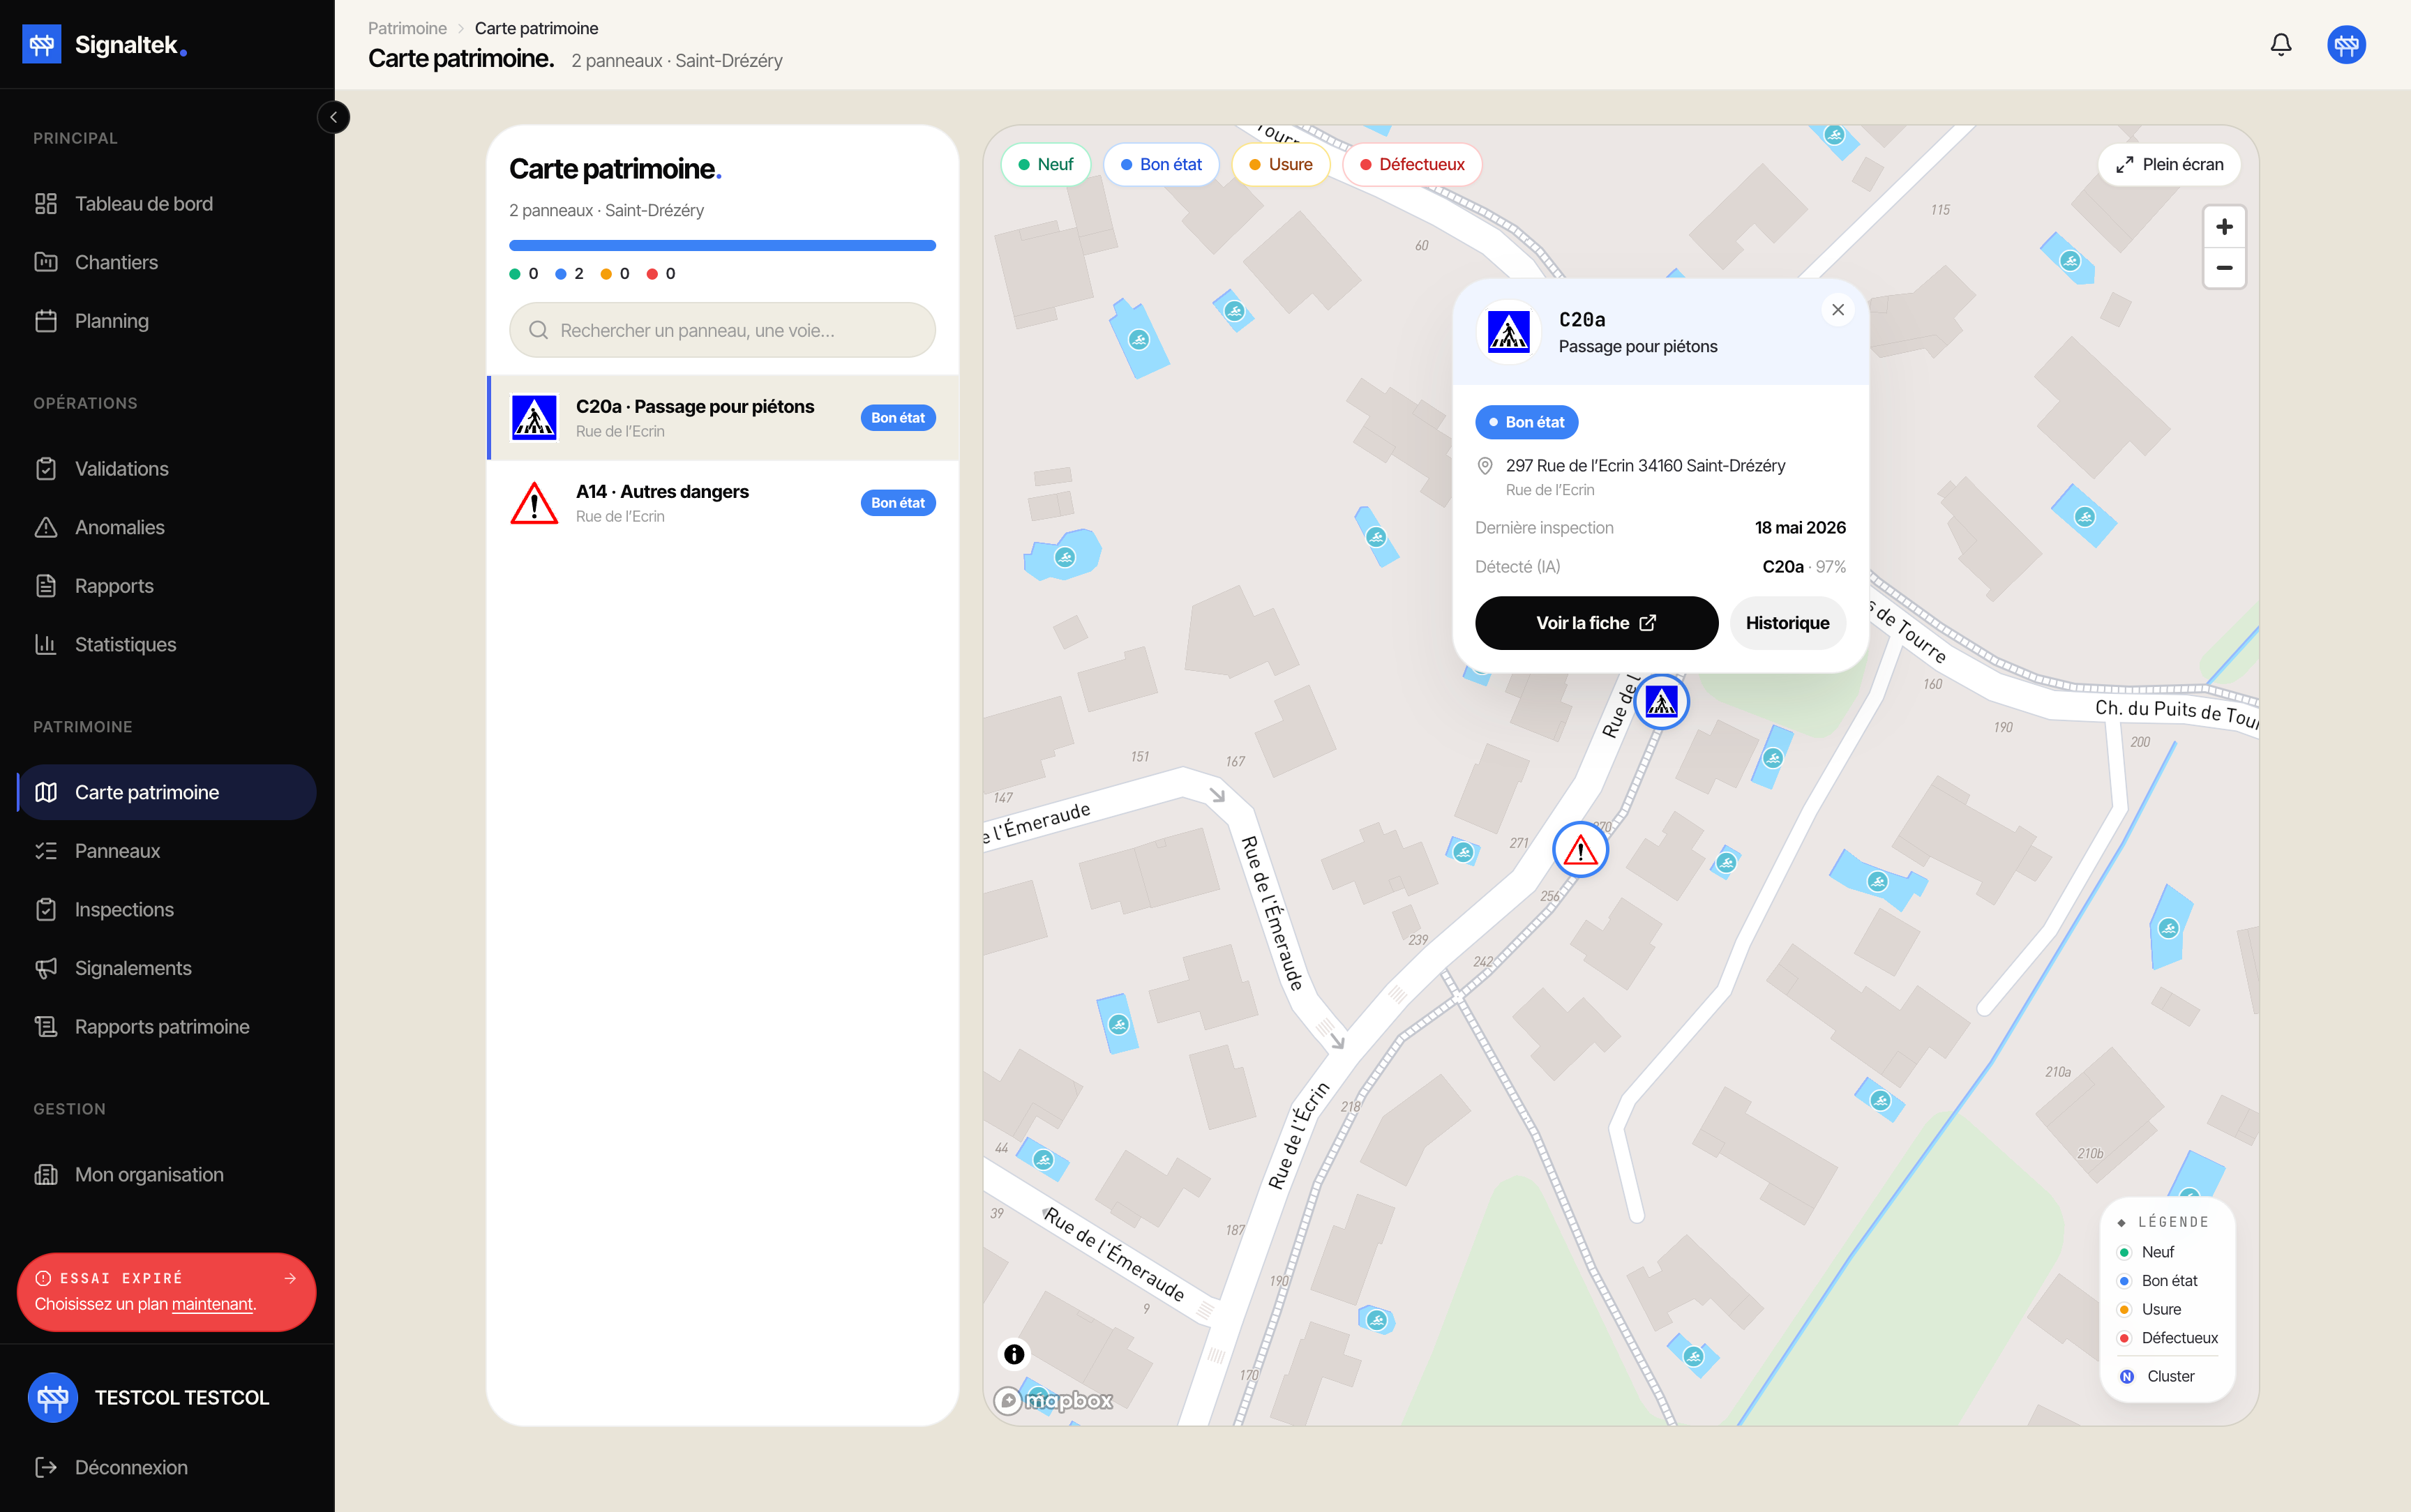Click the Signalements megaphone icon
Image resolution: width=2411 pixels, height=1512 pixels.
click(46, 968)
